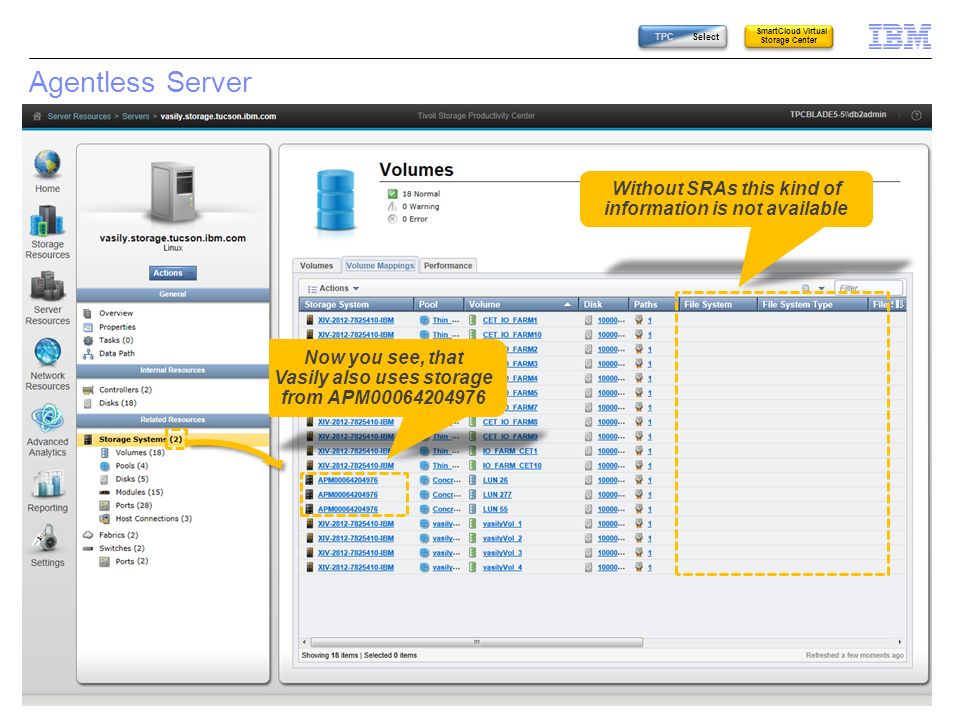This screenshot has height=720, width=960.
Task: Select Storage Systems (2) related resource
Action: pos(173,440)
